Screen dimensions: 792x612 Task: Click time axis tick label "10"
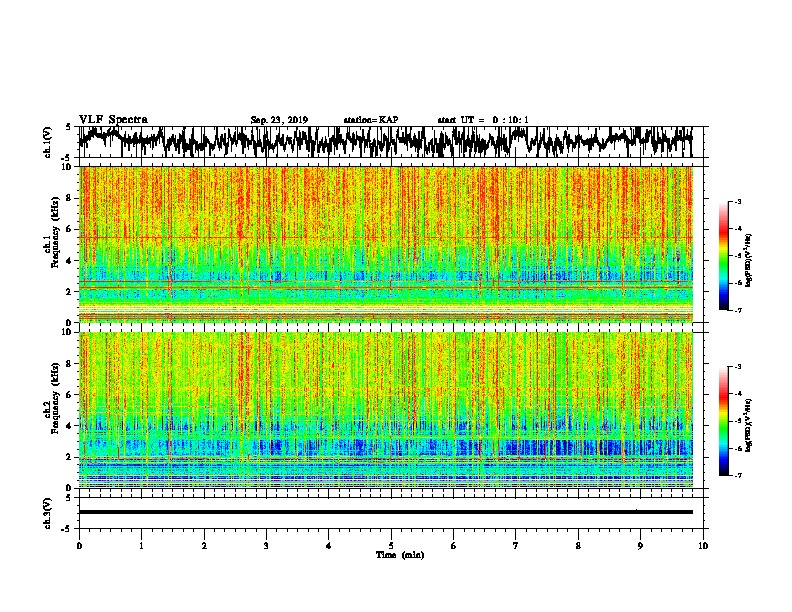703,546
